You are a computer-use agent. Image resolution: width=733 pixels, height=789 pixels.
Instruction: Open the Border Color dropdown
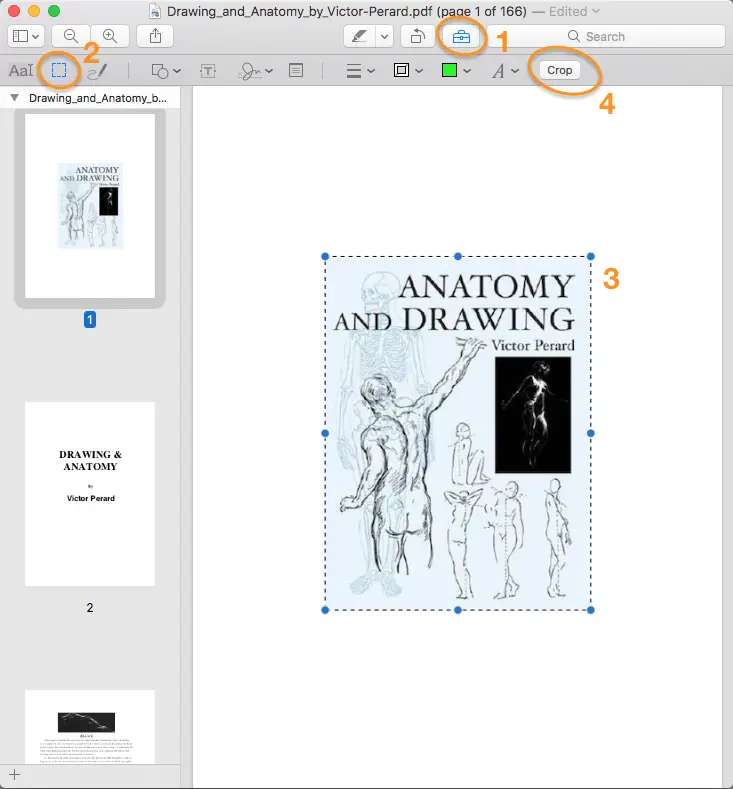tap(408, 71)
